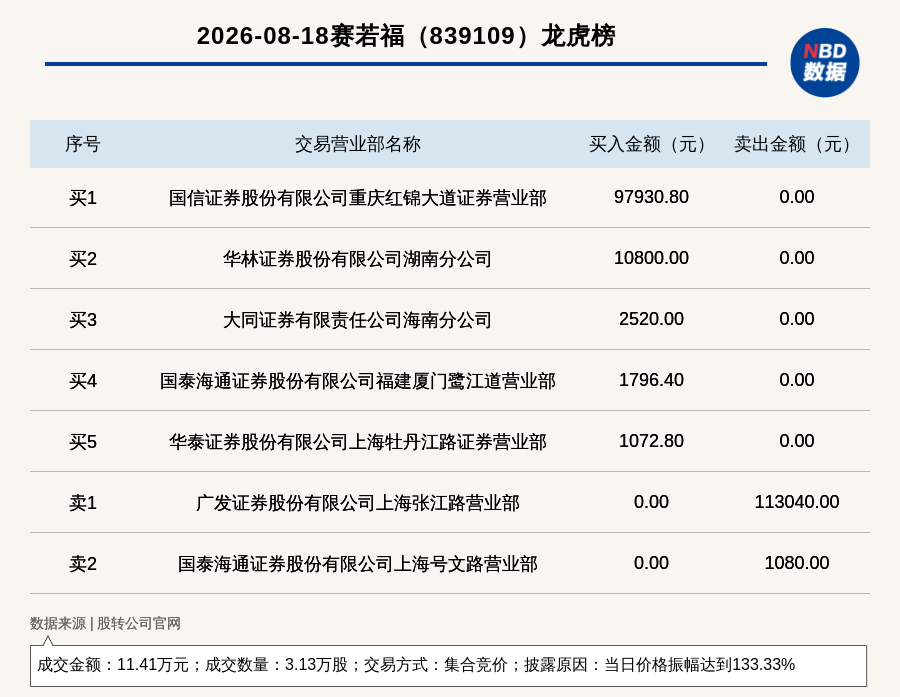Select 国信证券股份有限公司重庆红锦大道证券营业部

pyautogui.click(x=358, y=198)
